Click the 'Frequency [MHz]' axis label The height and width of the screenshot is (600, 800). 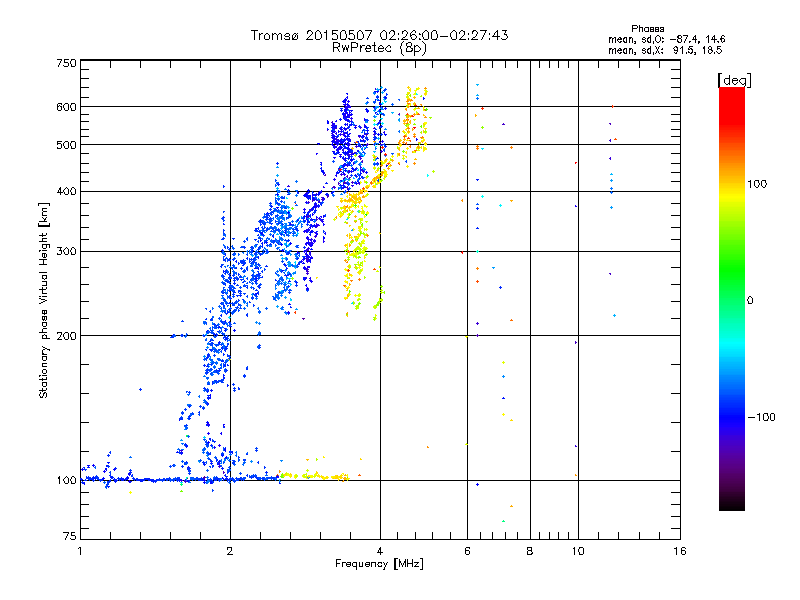coord(379,564)
